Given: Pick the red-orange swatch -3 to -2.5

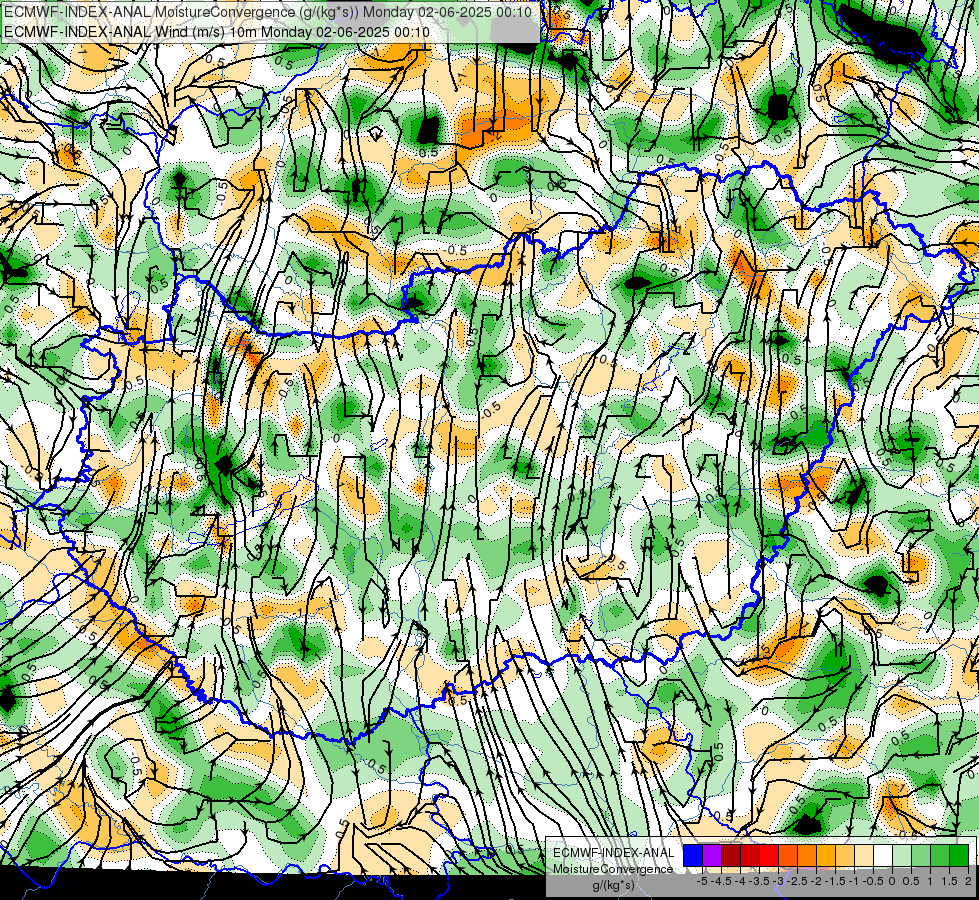Looking at the screenshot, I should click(788, 855).
